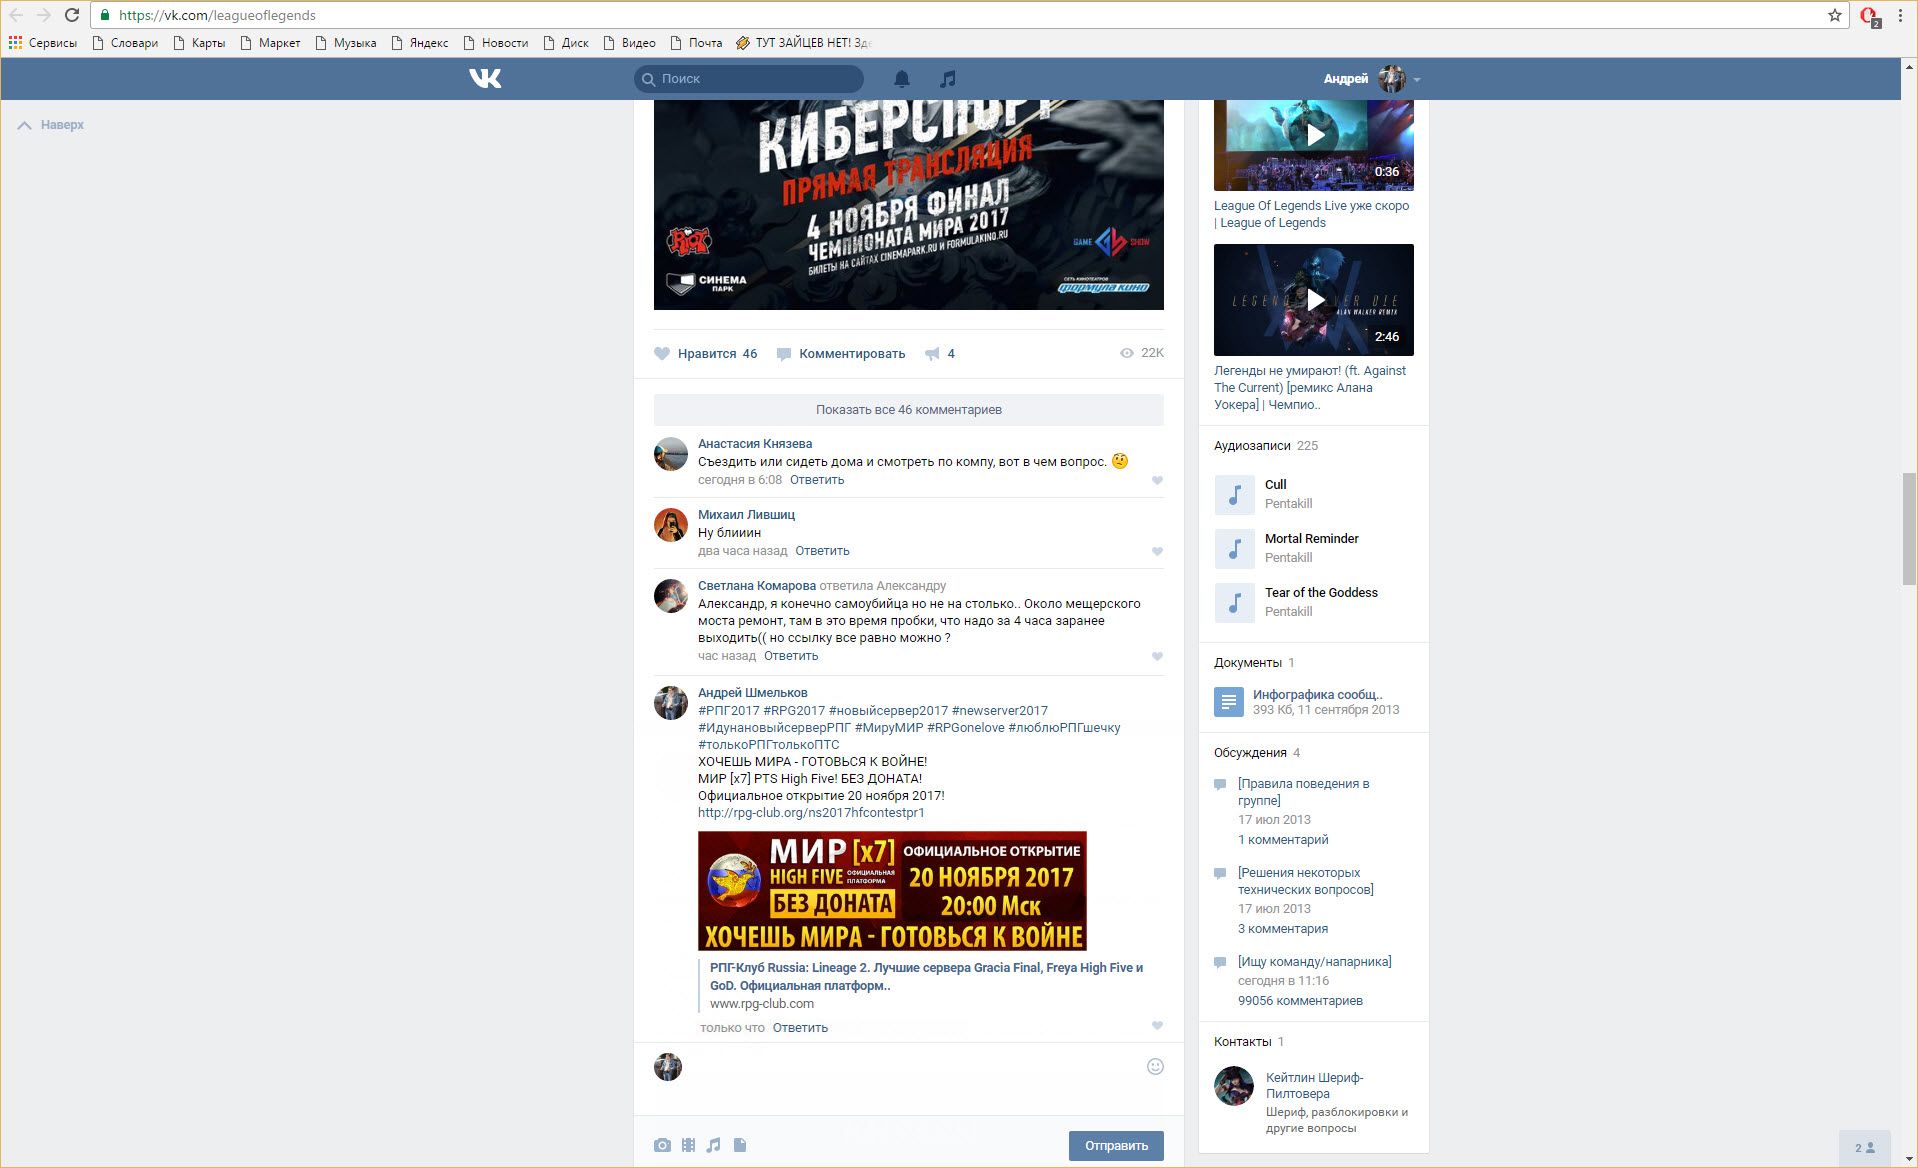This screenshot has width=1918, height=1168.
Task: Jump to top with the Наверх button
Action: 51,125
